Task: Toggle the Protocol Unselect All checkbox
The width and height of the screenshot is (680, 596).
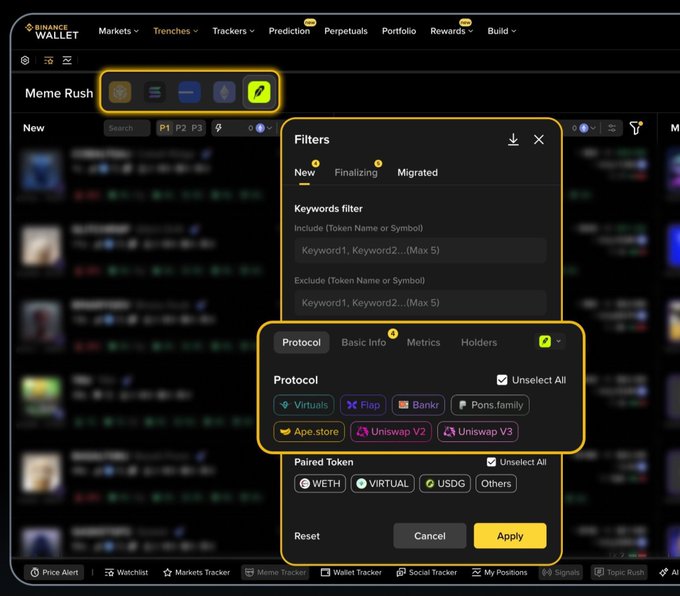Action: [502, 380]
